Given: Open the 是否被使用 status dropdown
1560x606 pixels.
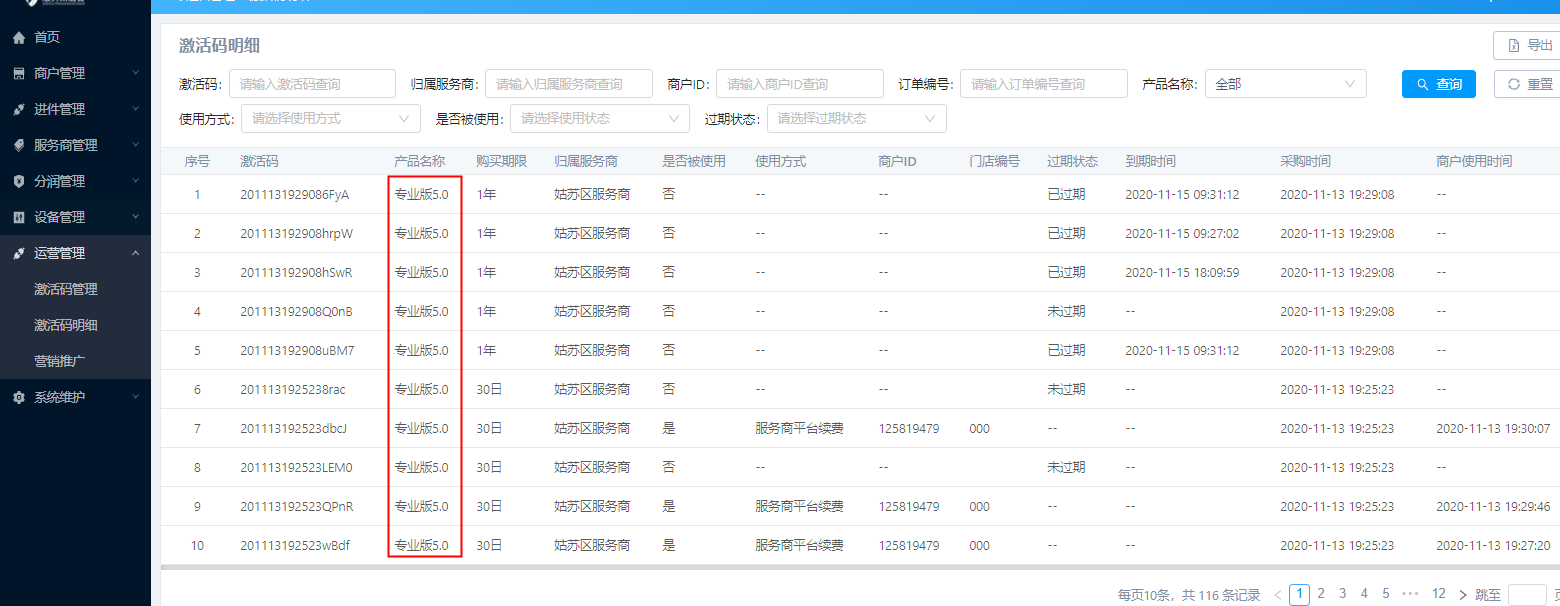Looking at the screenshot, I should coord(599,118).
